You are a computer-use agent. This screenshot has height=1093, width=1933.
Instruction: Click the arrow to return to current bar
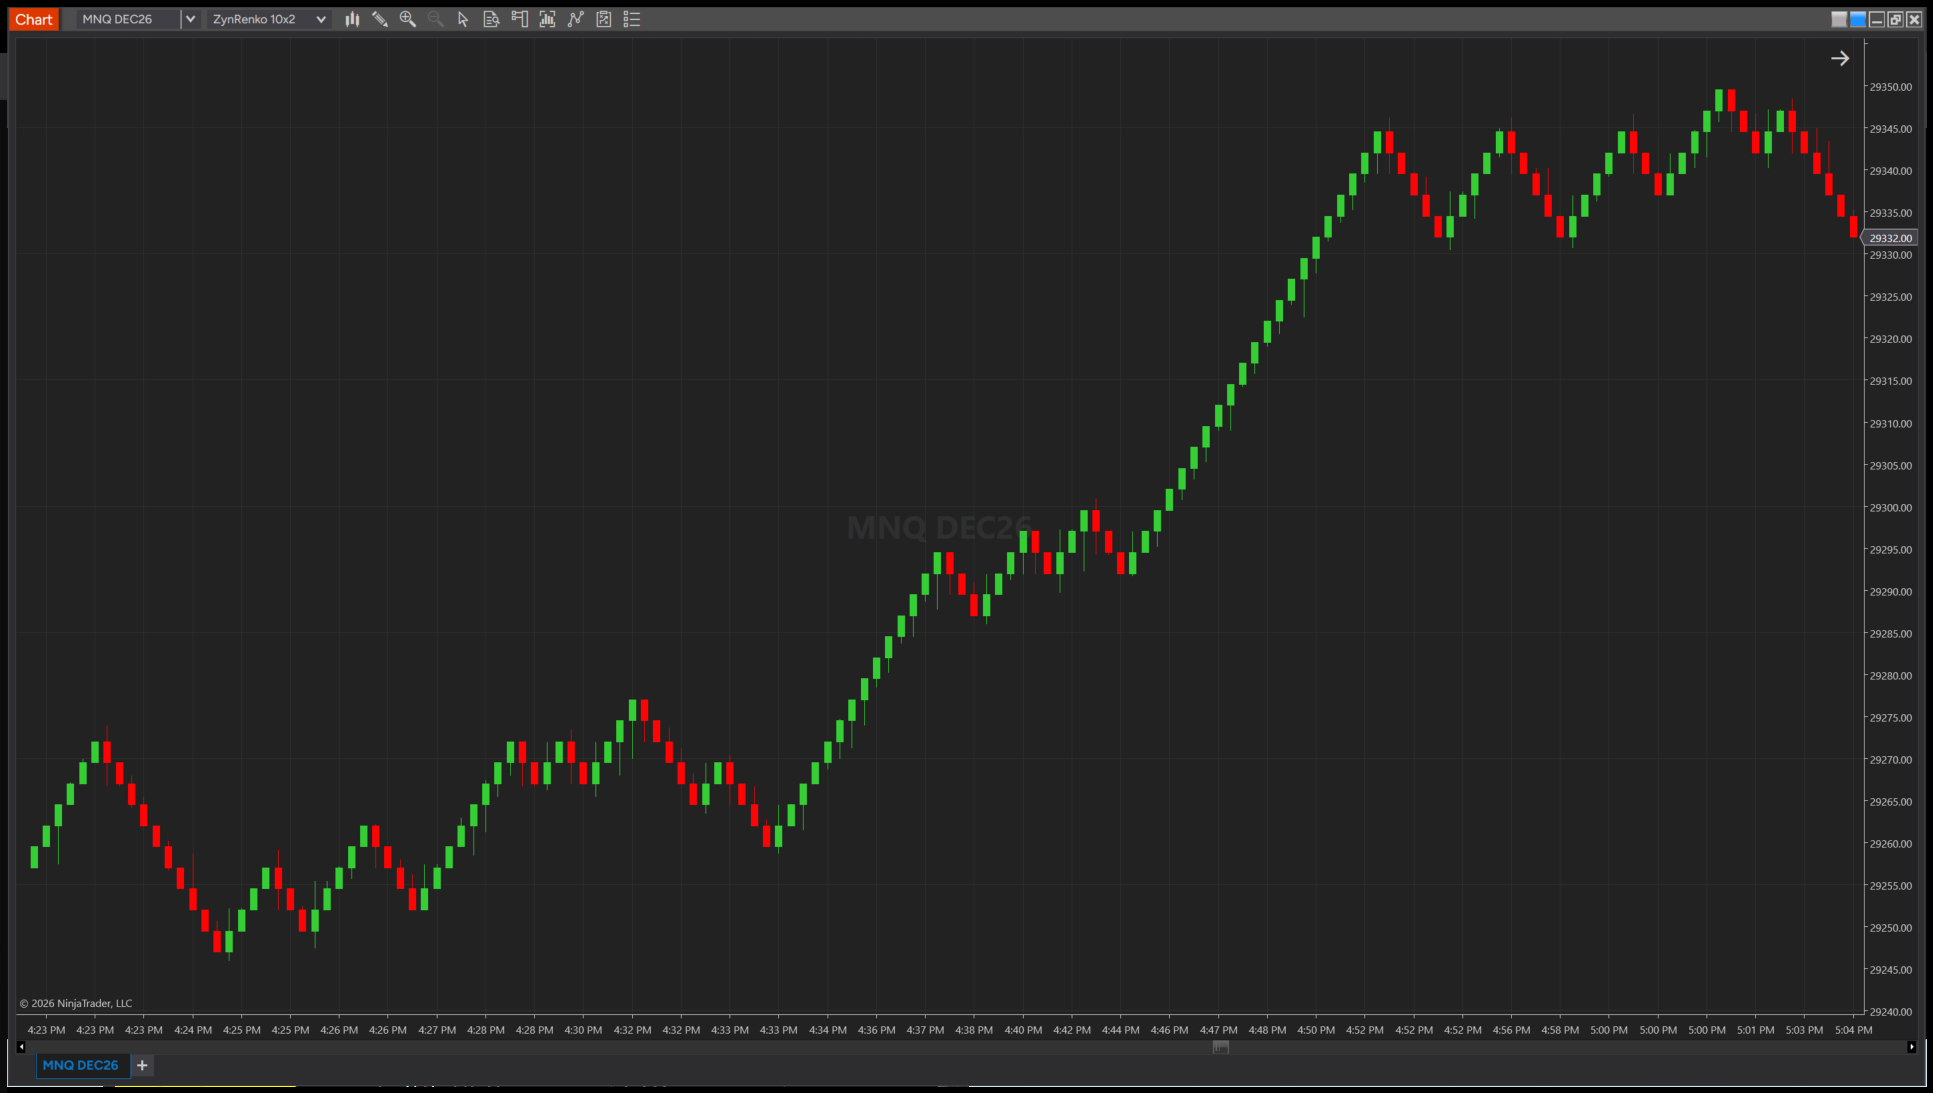[x=1840, y=59]
